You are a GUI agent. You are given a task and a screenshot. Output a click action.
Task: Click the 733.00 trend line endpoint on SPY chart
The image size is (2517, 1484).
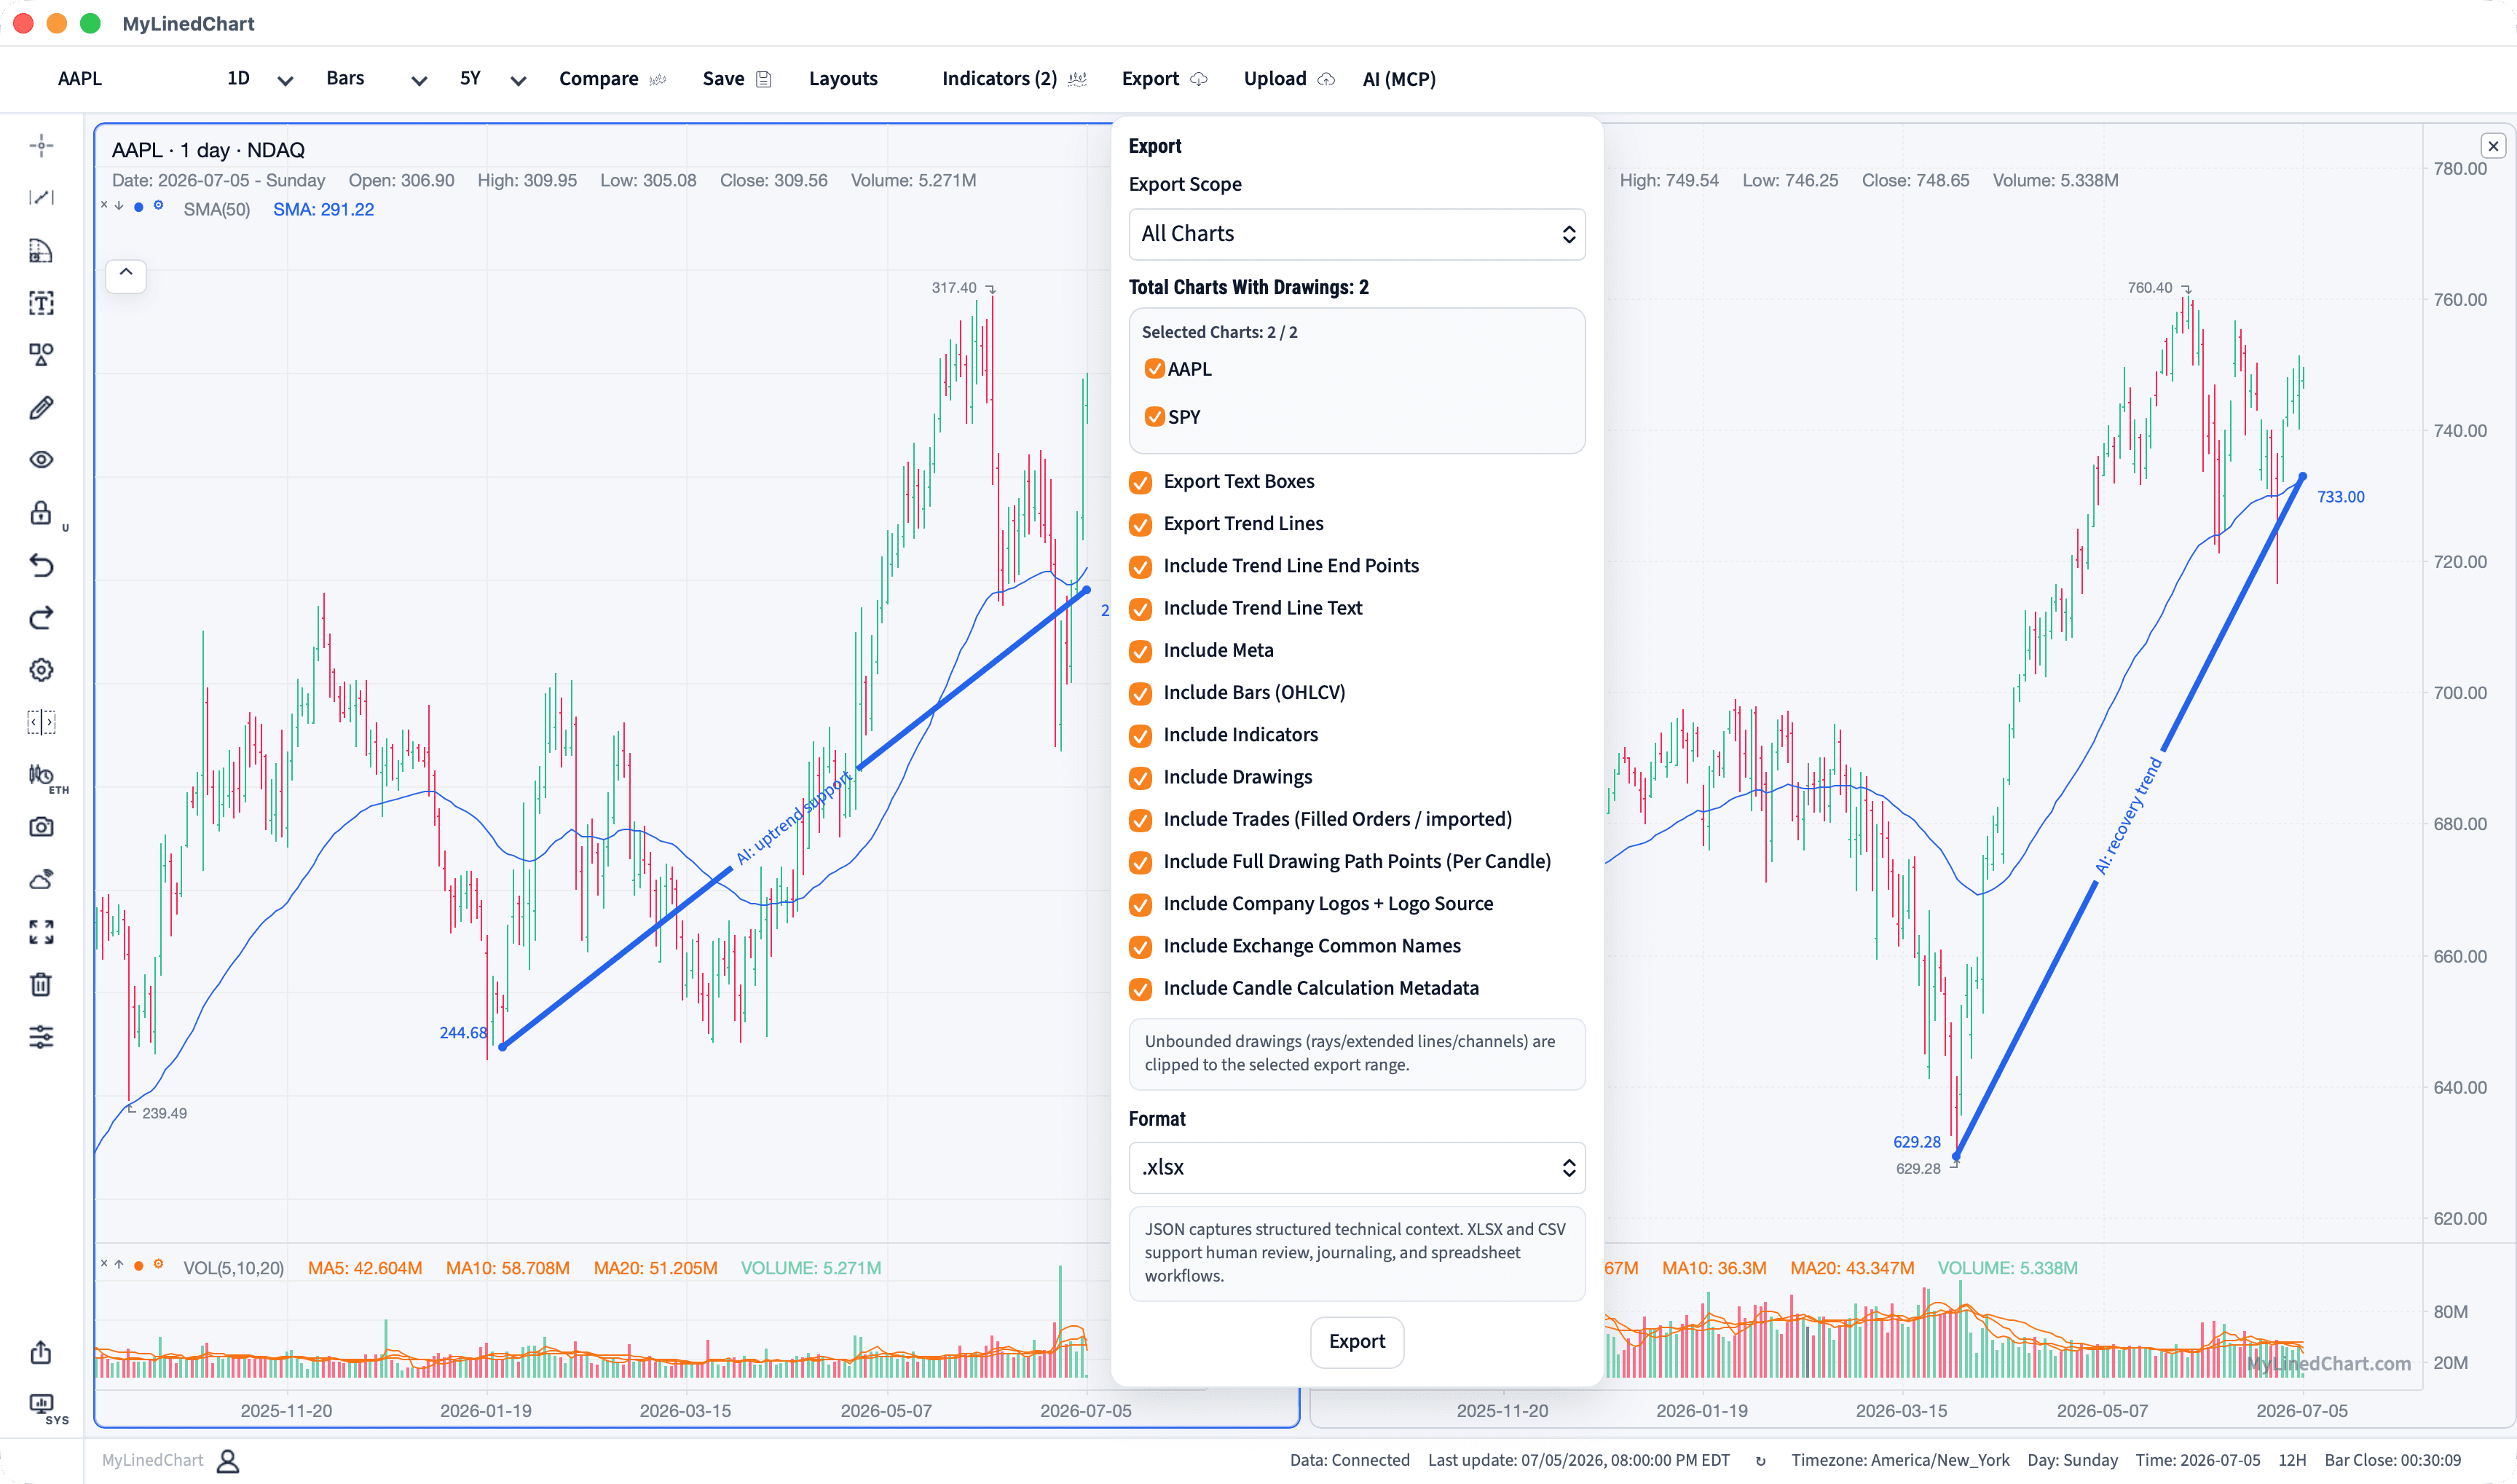[2303, 476]
